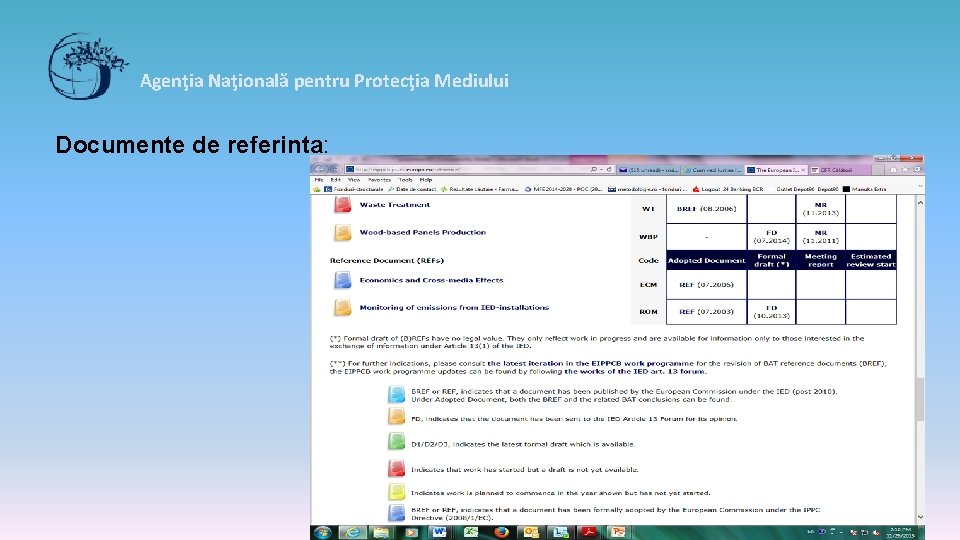Image resolution: width=960 pixels, height=540 pixels.
Task: Switch to the 'Cum vezi lumea' tab
Action: (x=713, y=170)
